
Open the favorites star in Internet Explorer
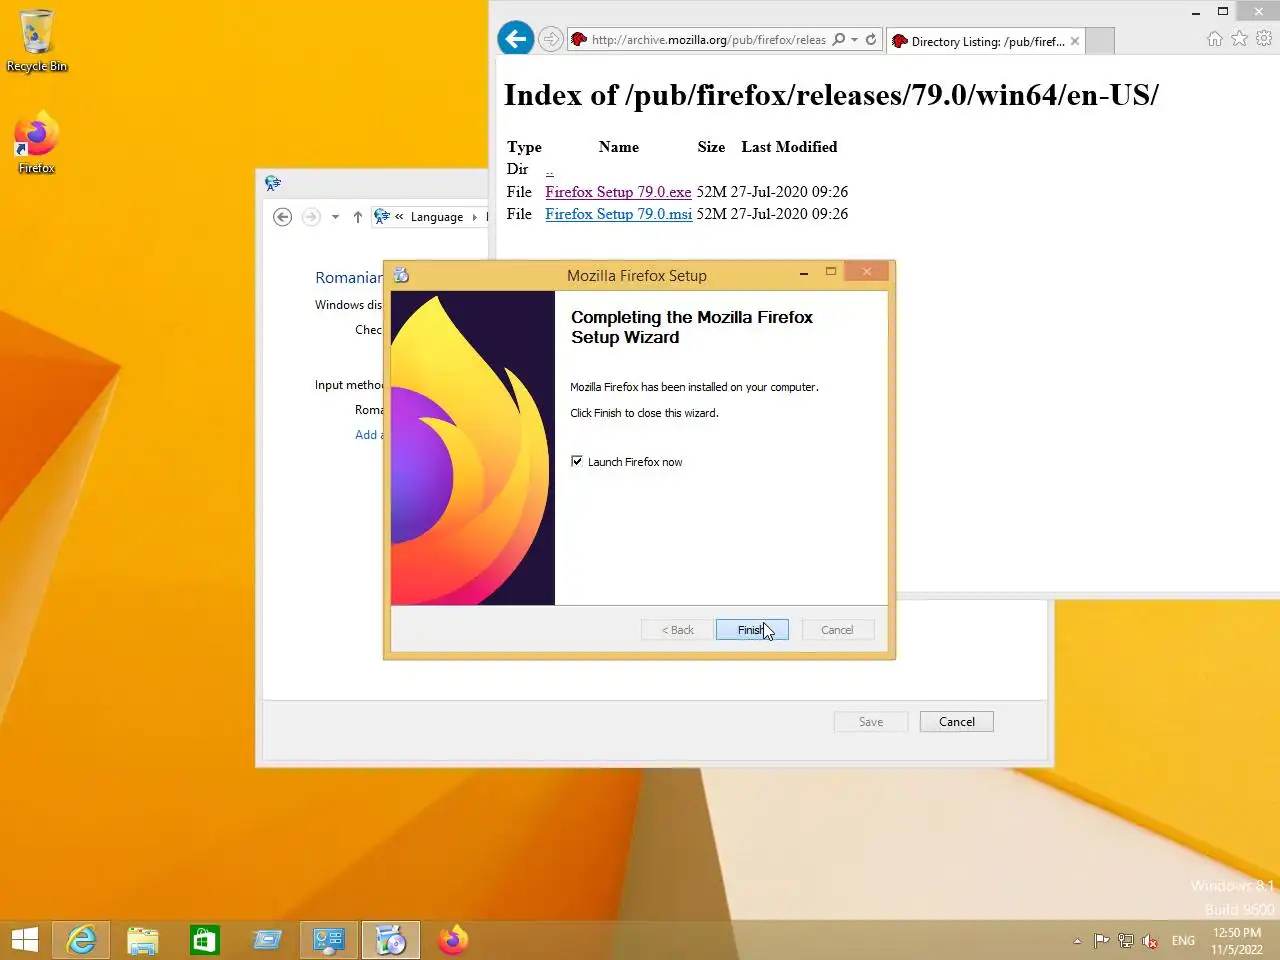1239,38
